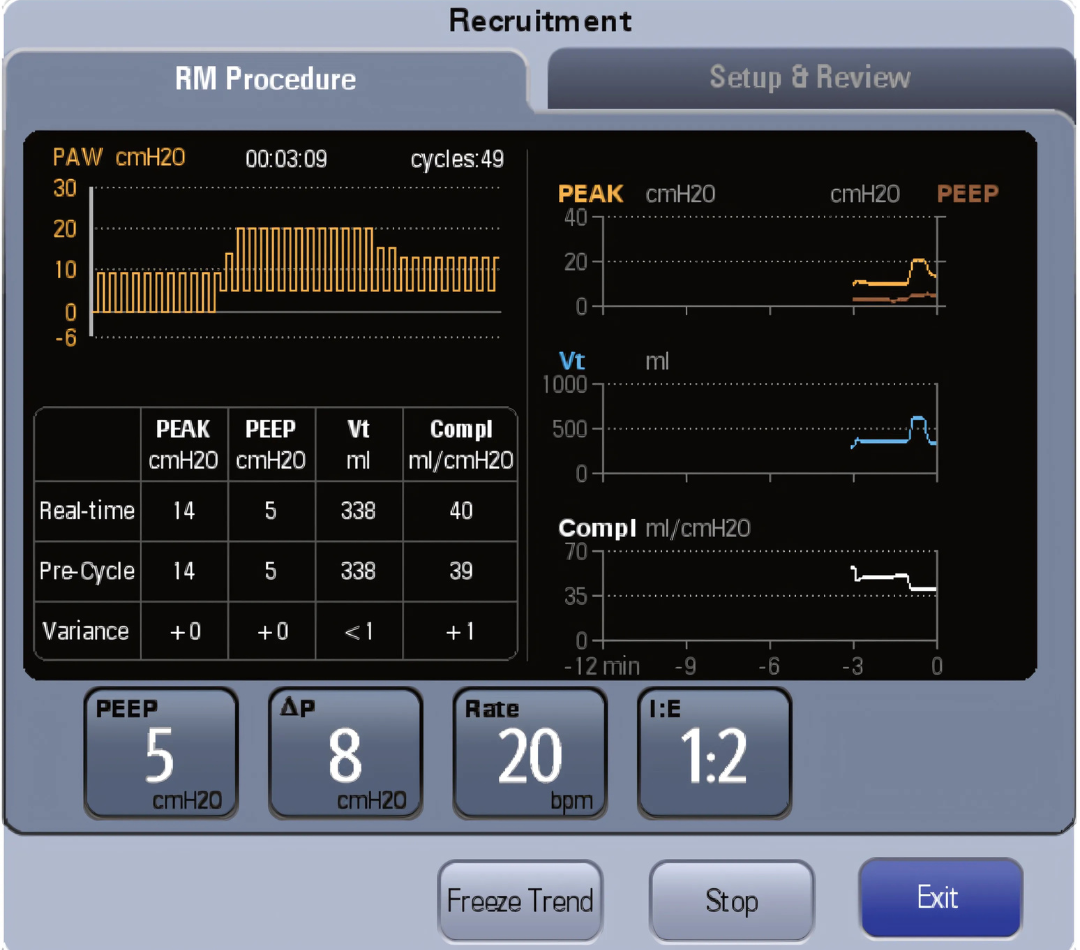
Task: Select the Real-time PEAK value in table
Action: 184,511
